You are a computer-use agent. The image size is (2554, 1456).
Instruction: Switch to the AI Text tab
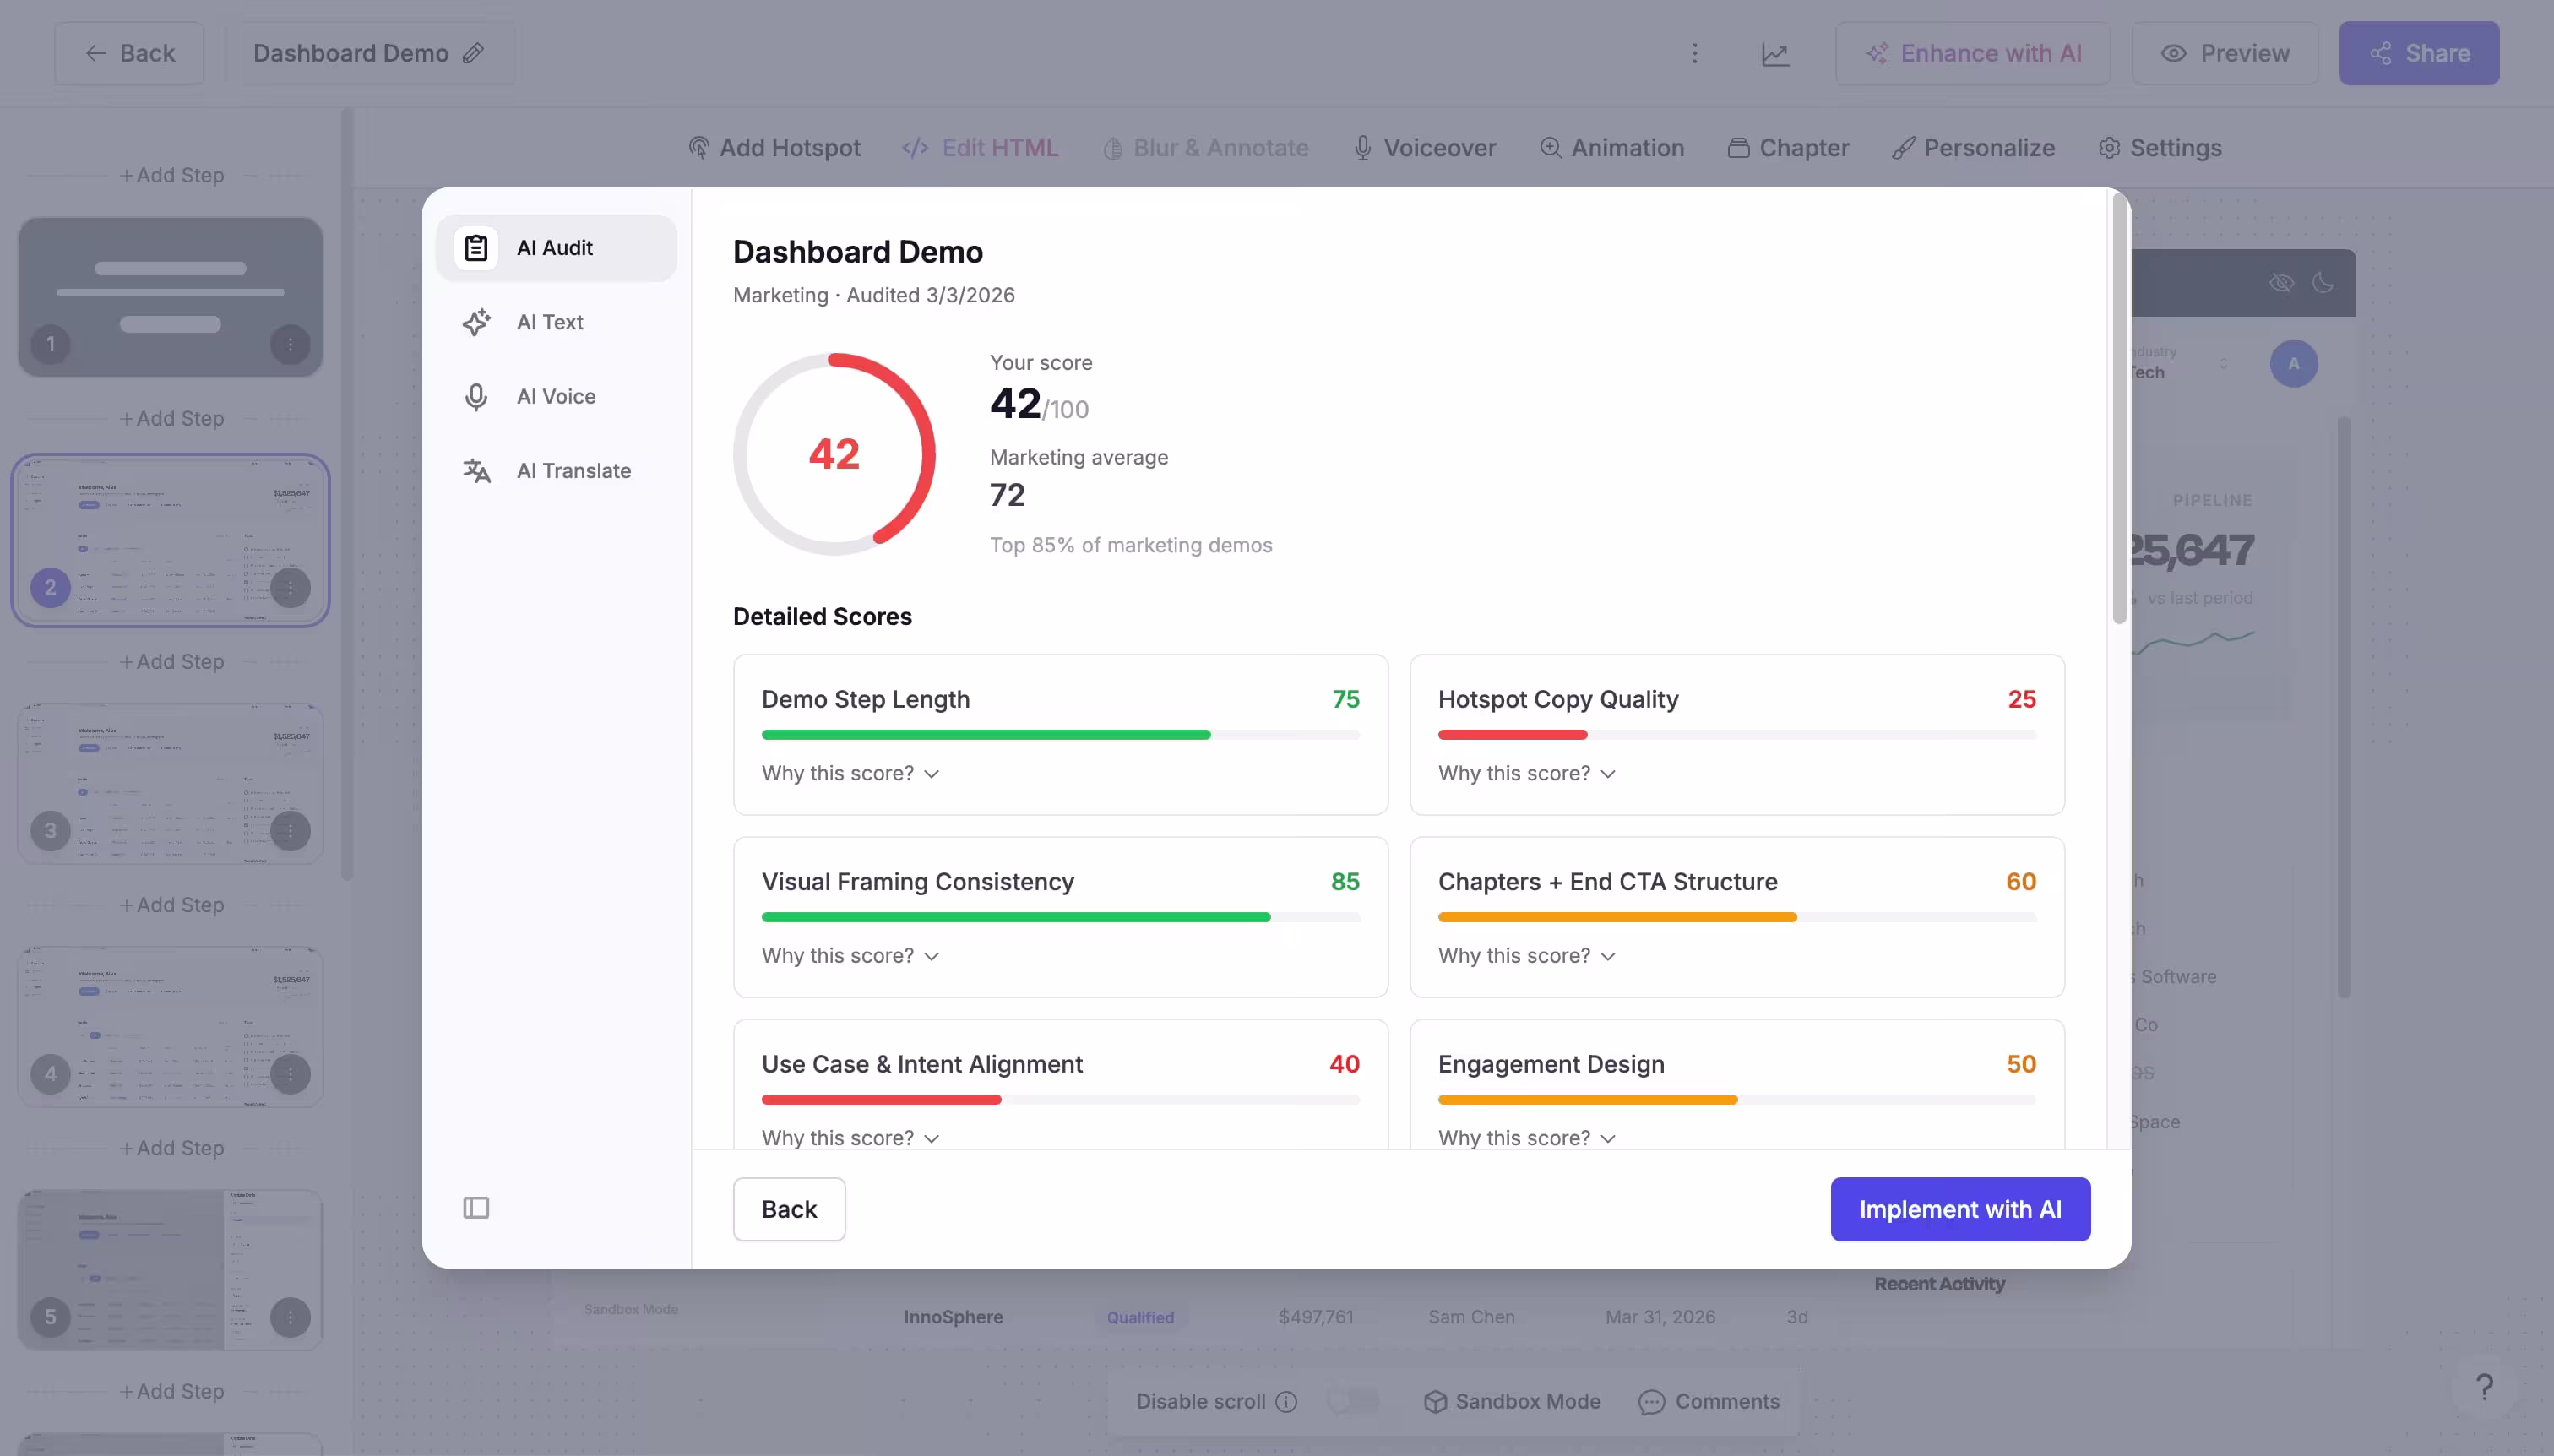click(551, 321)
